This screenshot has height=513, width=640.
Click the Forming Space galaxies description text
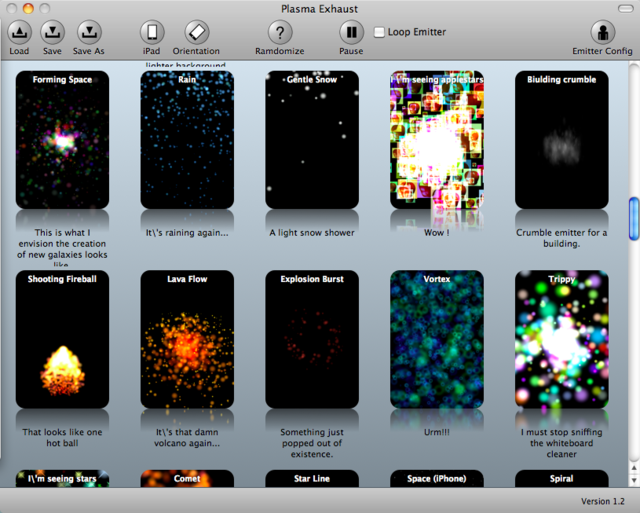pyautogui.click(x=62, y=247)
